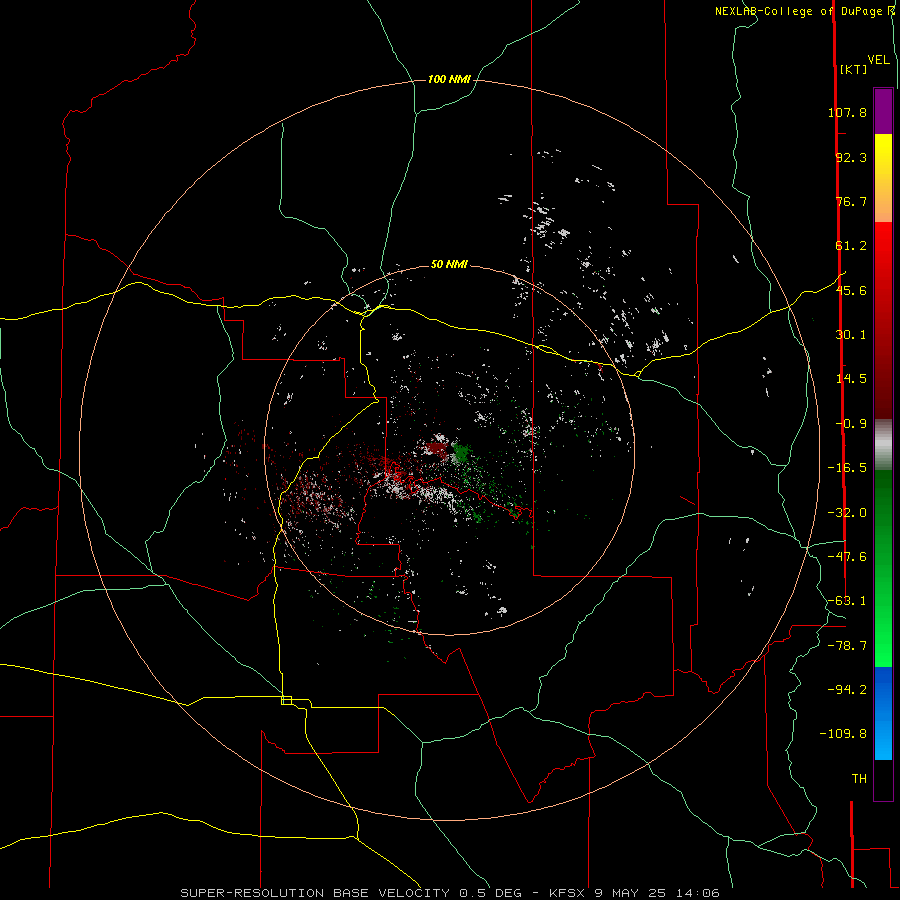900x900 pixels.
Task: Click the 76.7 legend value
Action: [851, 201]
